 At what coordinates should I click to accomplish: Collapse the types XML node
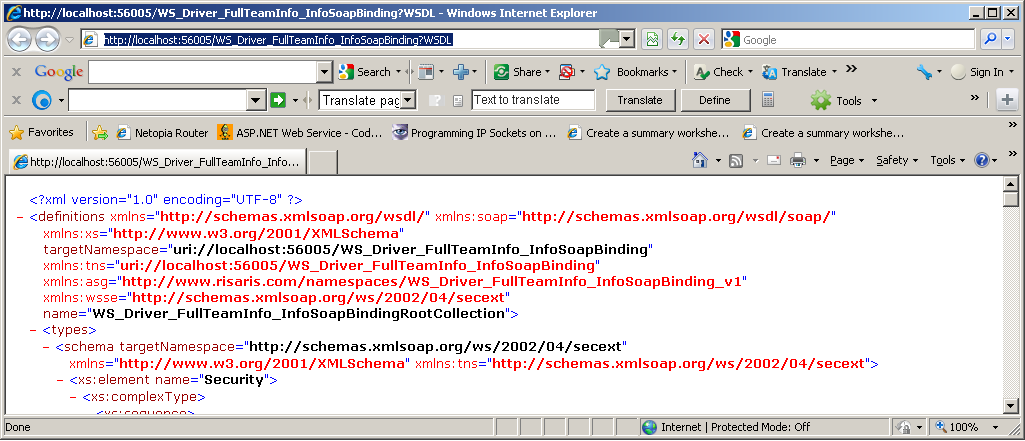click(33, 330)
